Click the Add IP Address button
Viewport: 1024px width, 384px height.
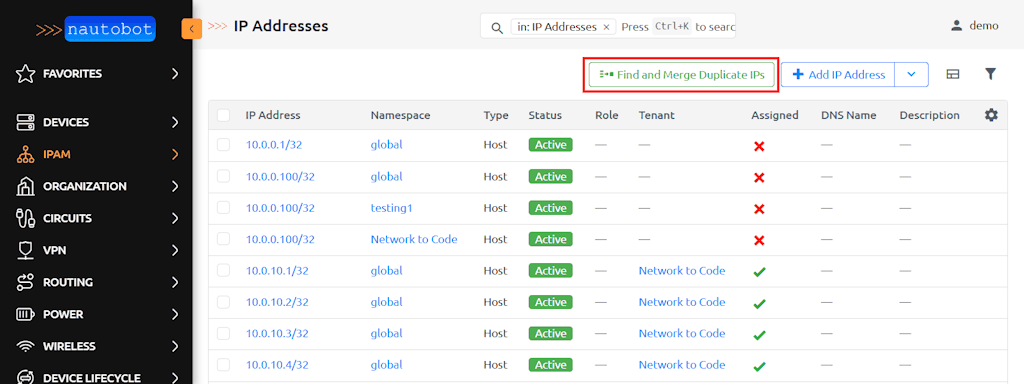pos(838,74)
